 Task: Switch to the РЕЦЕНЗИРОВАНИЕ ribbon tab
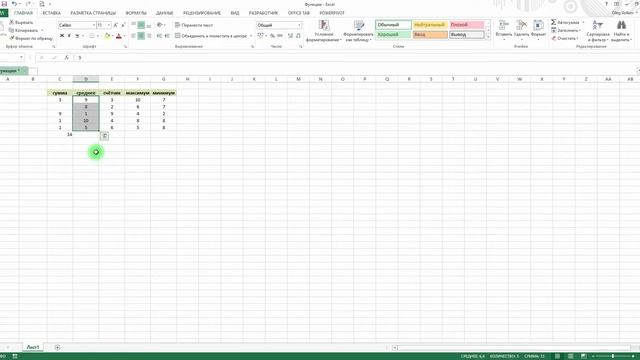pos(202,13)
